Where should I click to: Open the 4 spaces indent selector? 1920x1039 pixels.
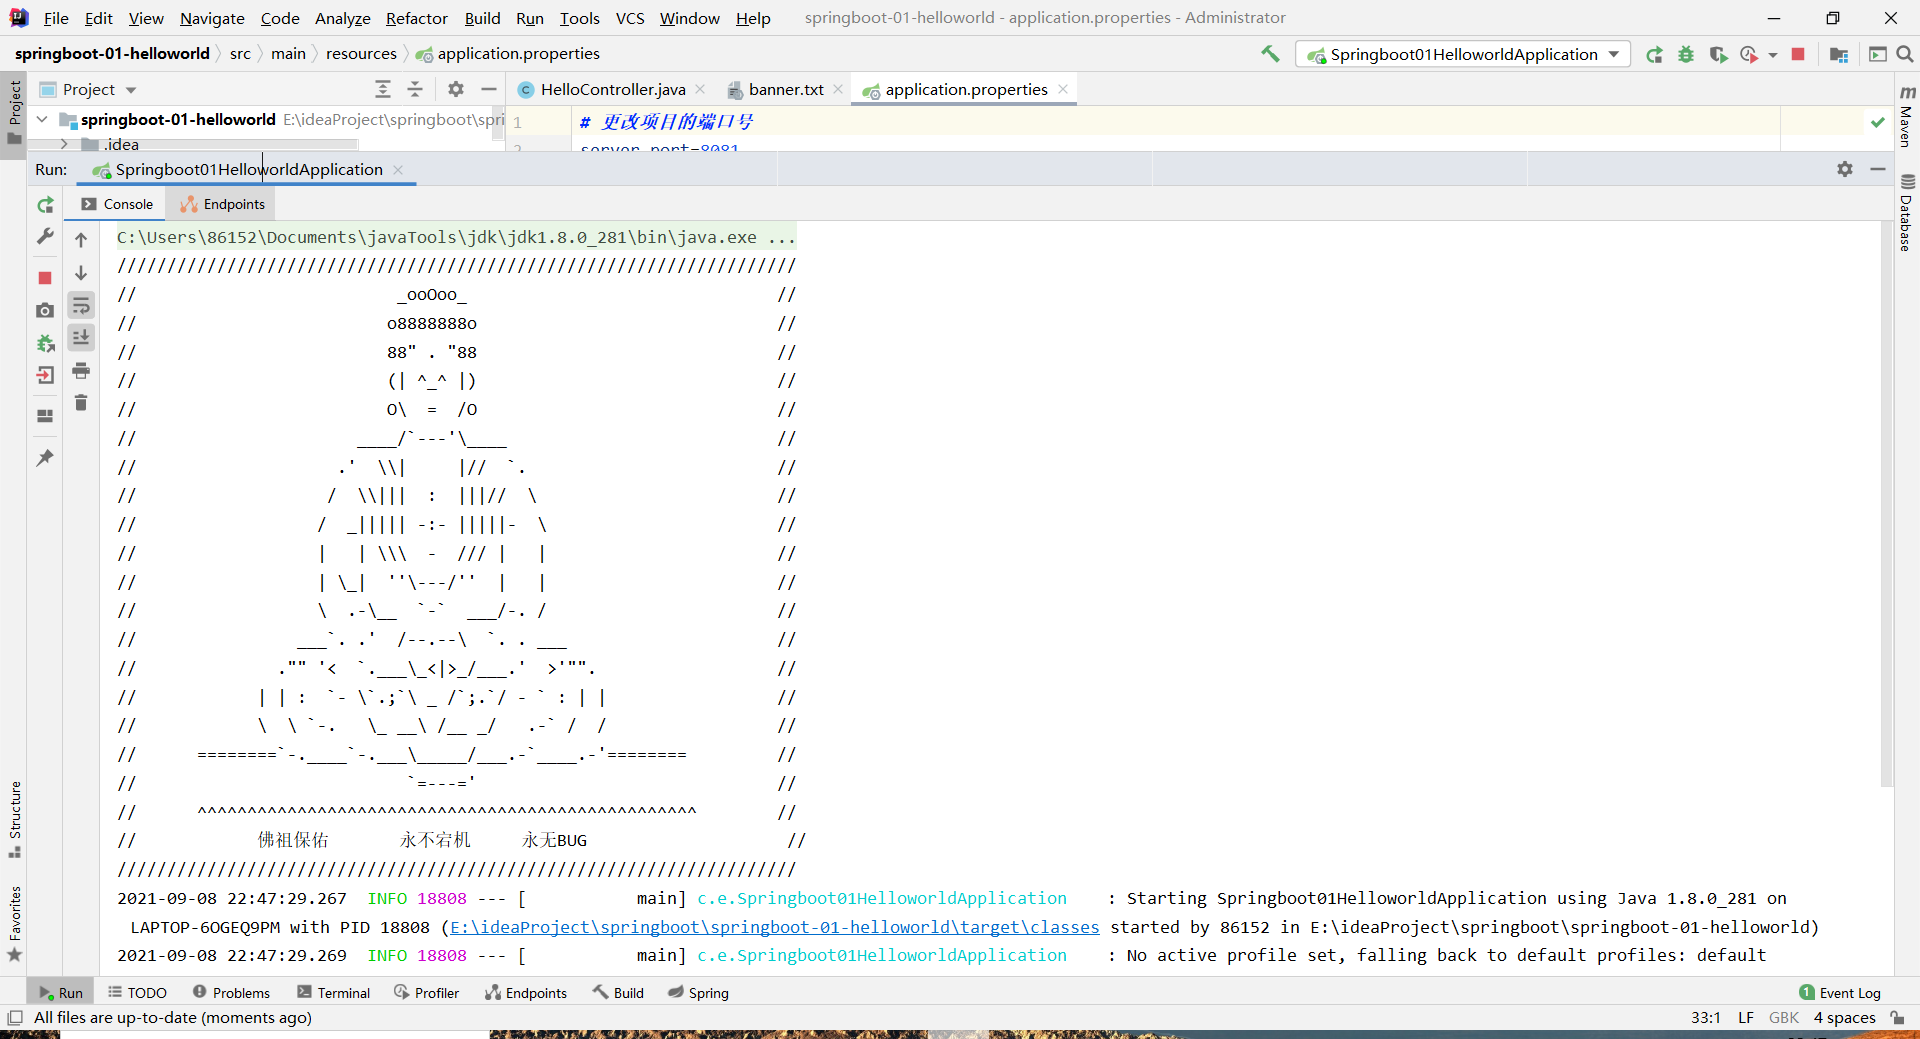pyautogui.click(x=1845, y=1018)
